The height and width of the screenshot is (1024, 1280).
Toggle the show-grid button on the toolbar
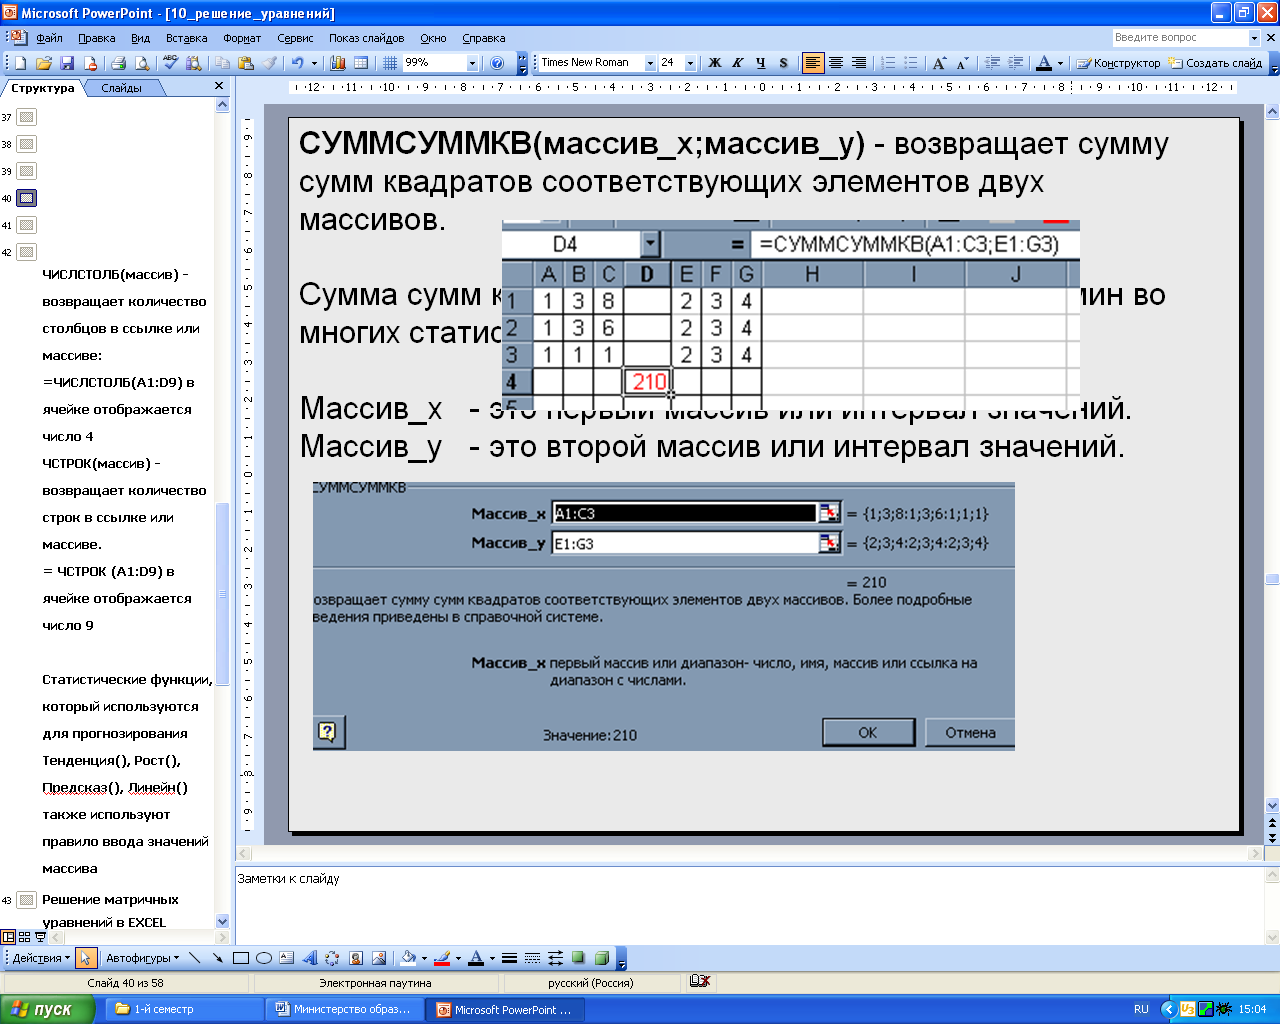click(390, 63)
